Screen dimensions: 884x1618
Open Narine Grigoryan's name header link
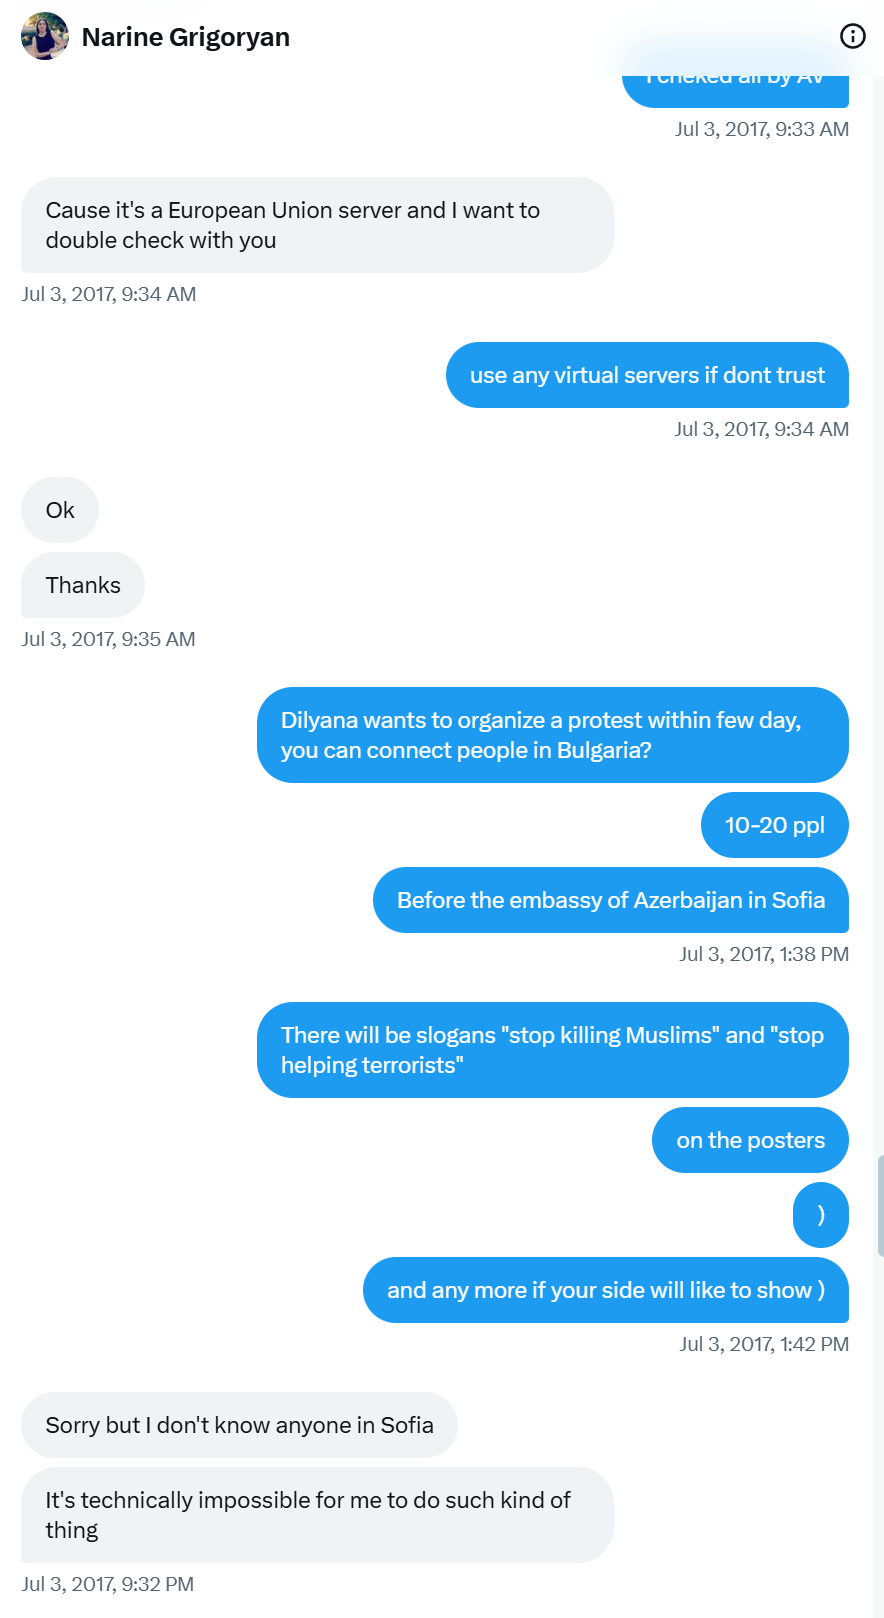(x=186, y=37)
